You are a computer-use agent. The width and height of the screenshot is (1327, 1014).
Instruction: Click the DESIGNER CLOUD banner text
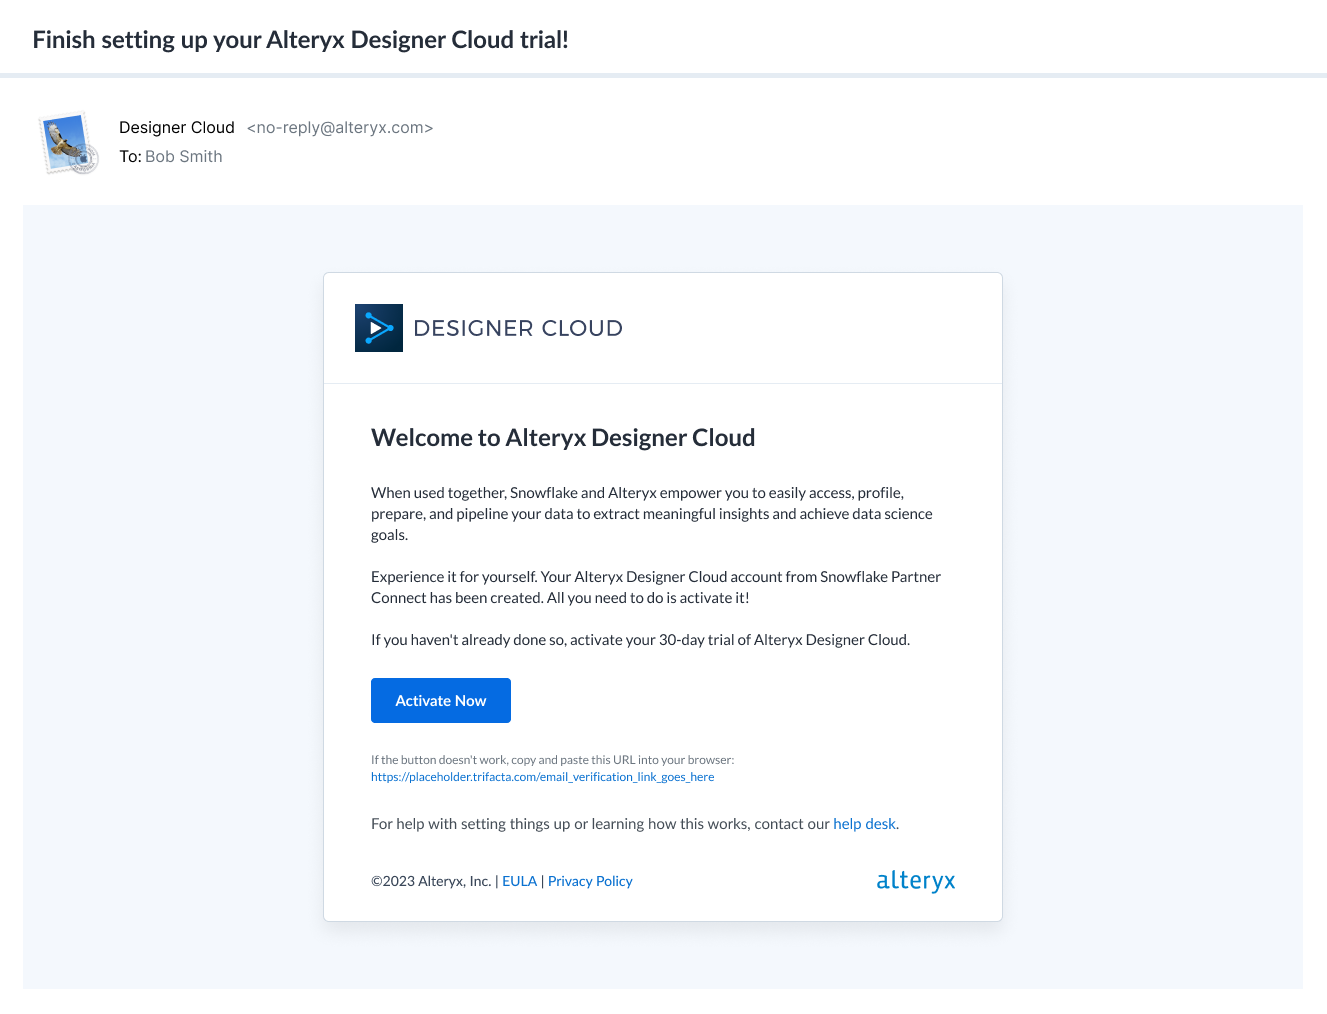518,328
